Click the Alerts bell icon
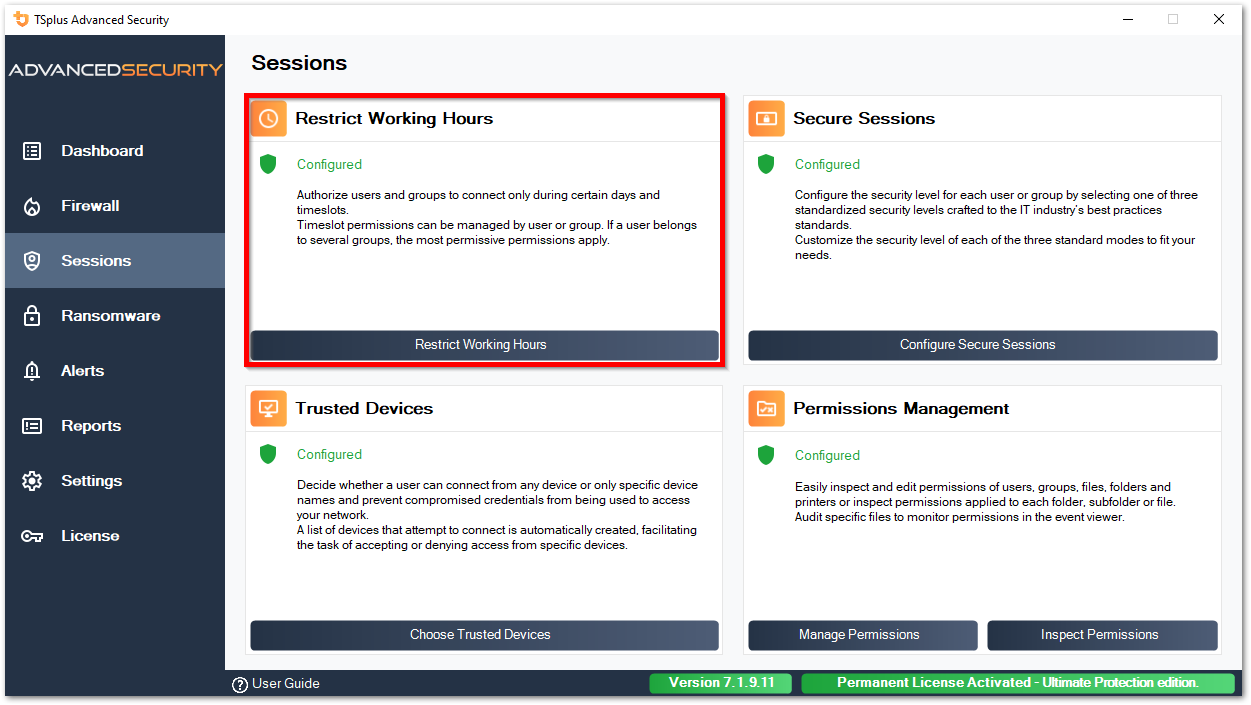 click(32, 371)
